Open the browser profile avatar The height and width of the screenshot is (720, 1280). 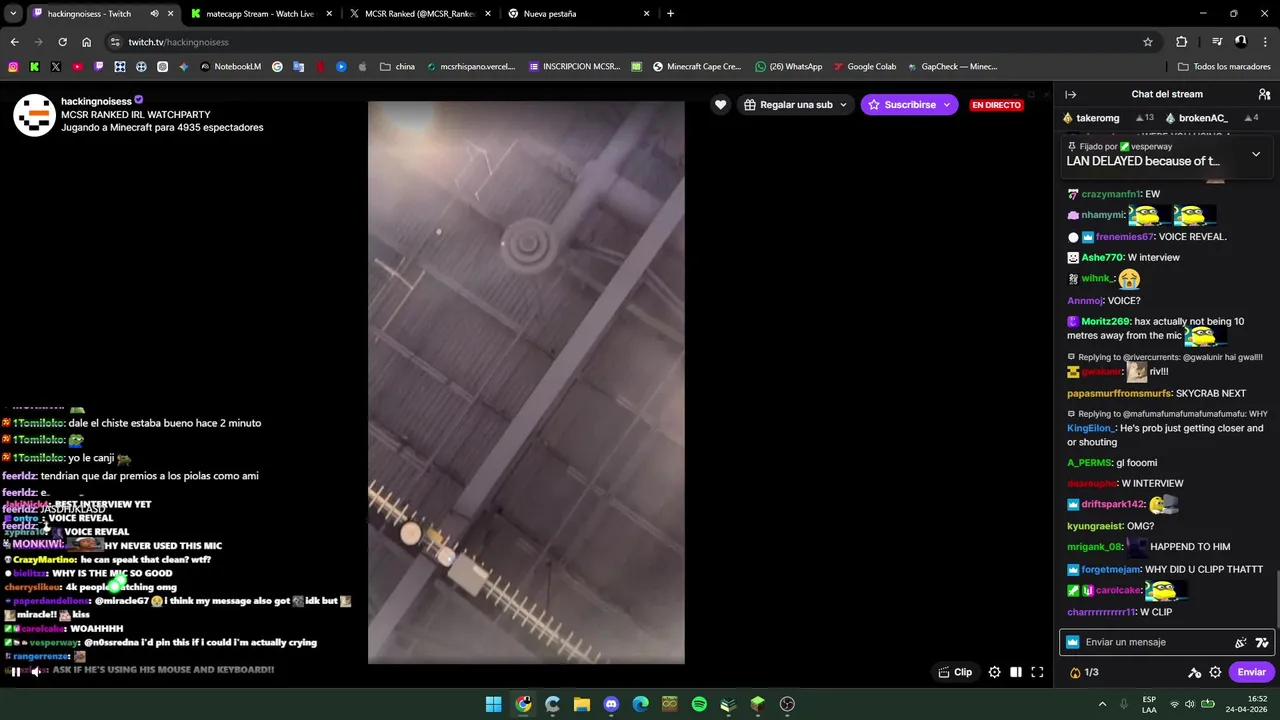(x=1241, y=42)
